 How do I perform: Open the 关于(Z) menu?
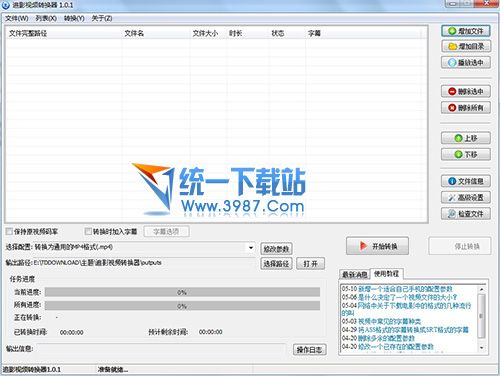coord(102,18)
